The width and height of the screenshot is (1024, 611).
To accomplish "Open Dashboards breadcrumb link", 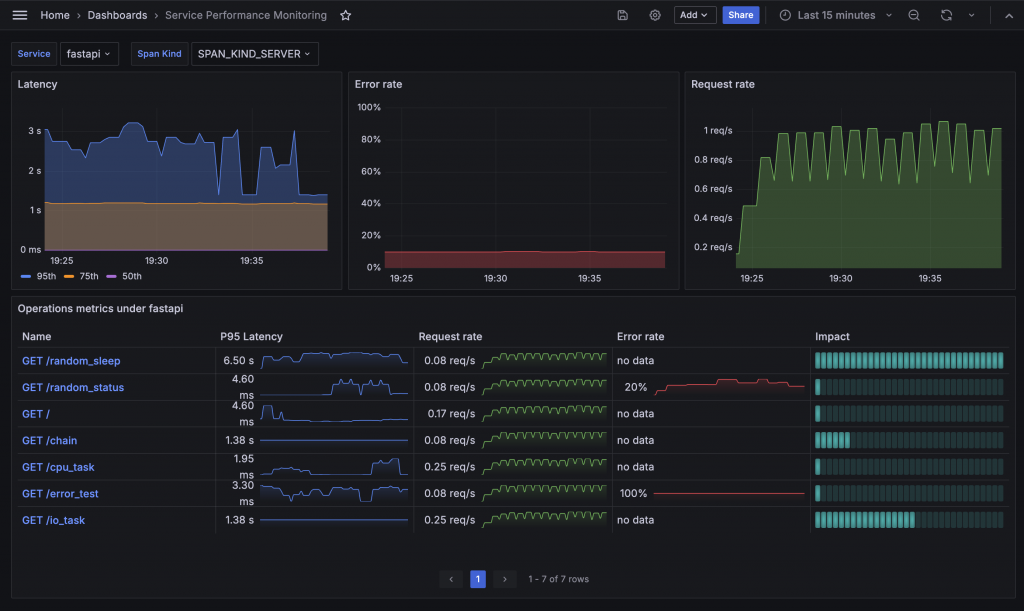I will coord(118,15).
